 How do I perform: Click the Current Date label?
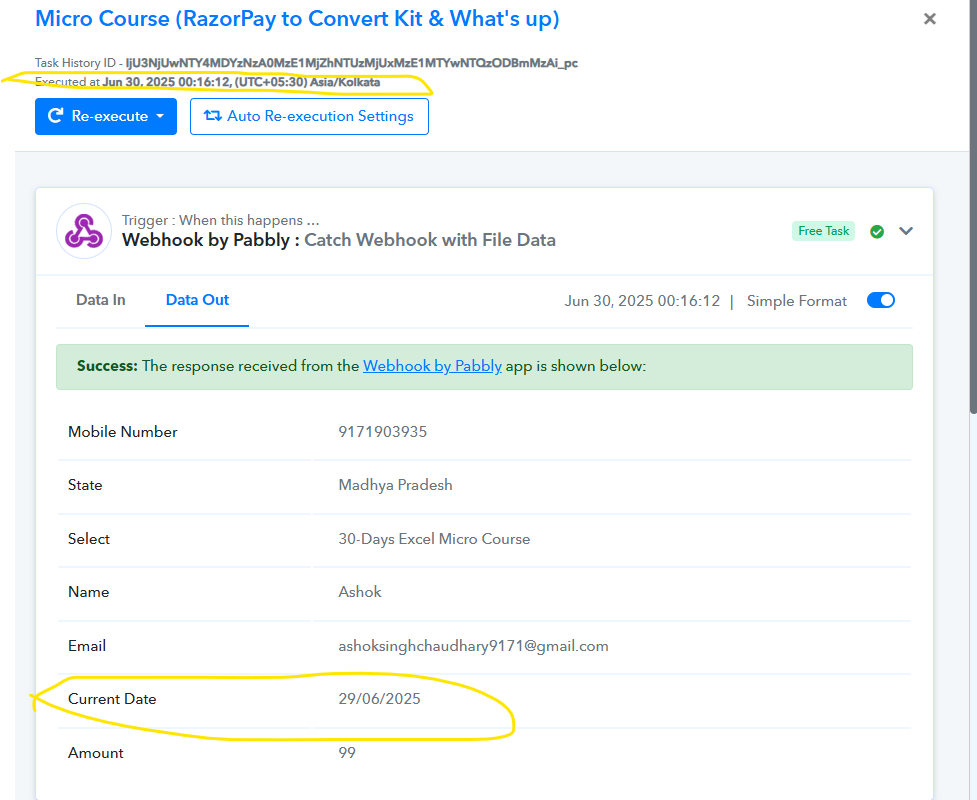tap(112, 699)
